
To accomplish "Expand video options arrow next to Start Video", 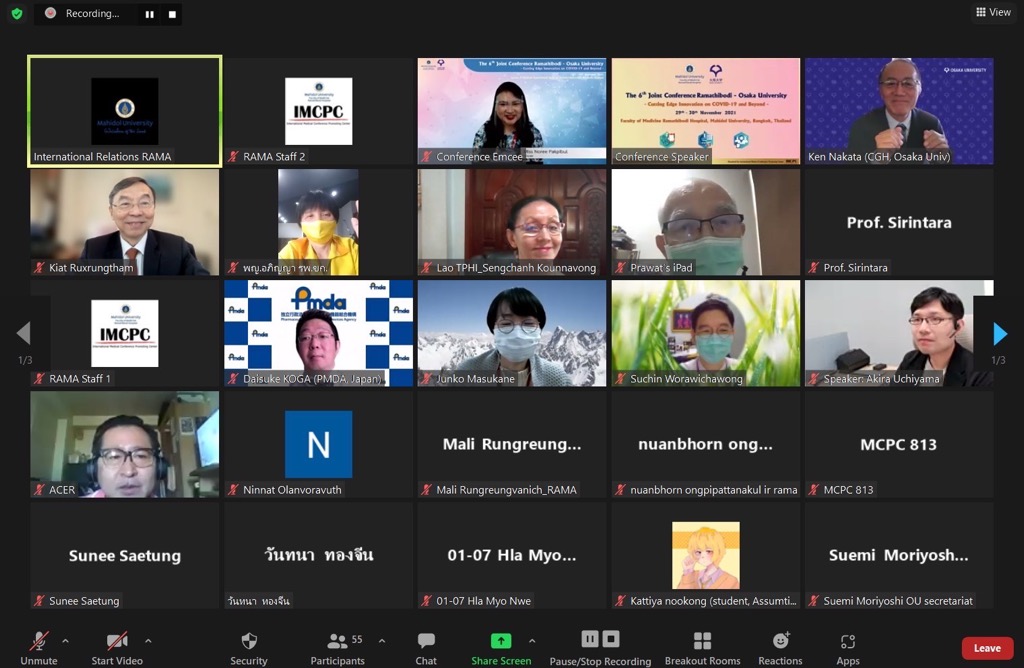I will tap(148, 640).
